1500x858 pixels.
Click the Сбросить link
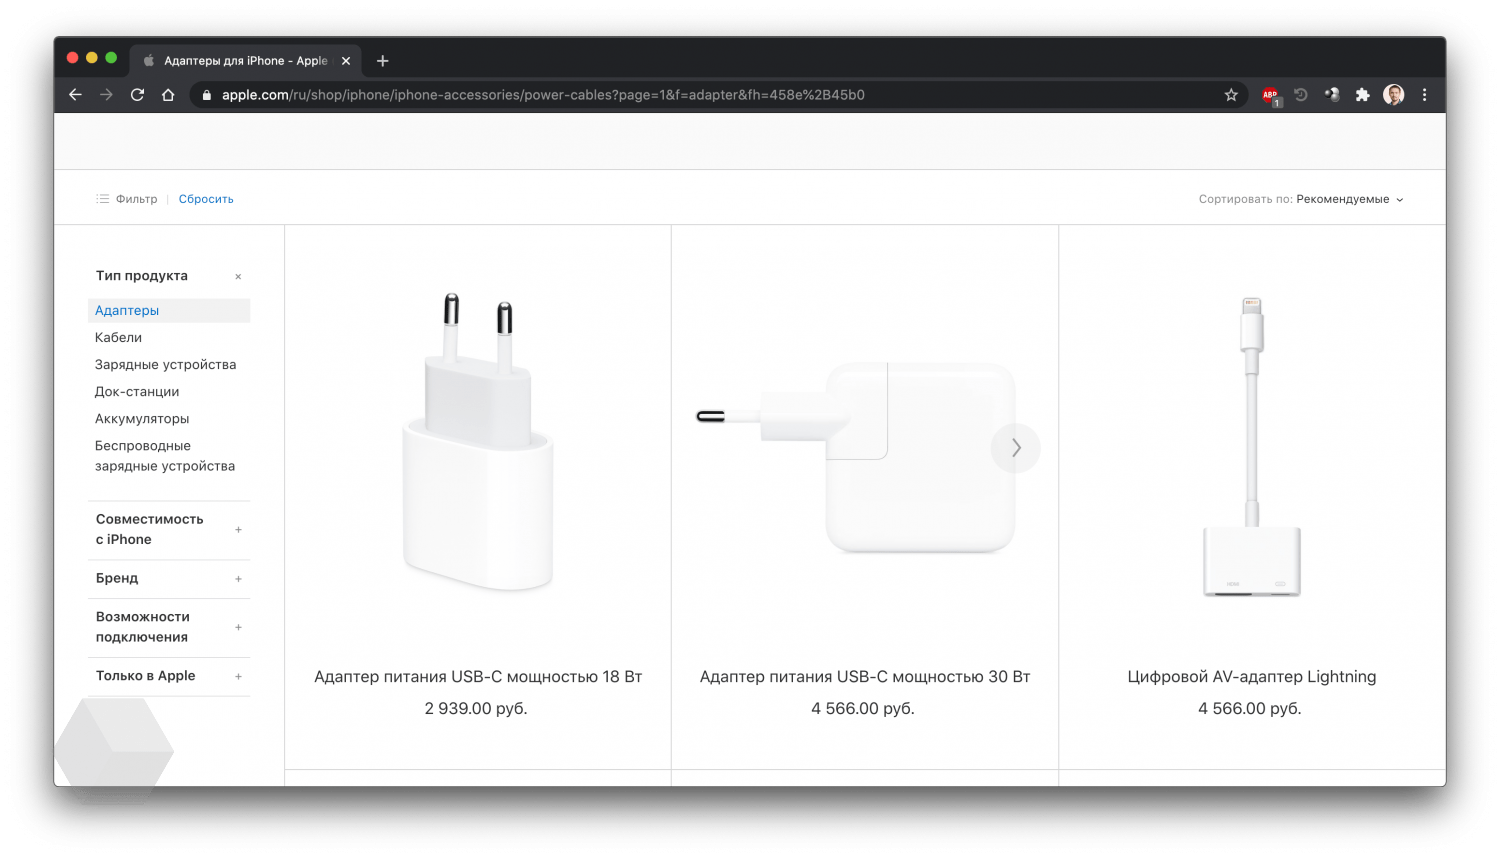coord(206,199)
